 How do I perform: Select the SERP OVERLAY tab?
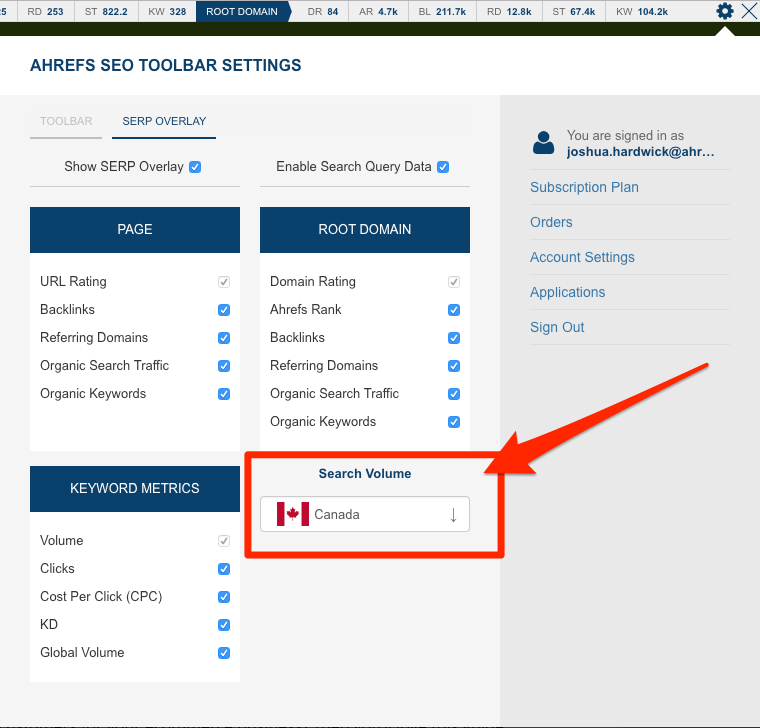(x=164, y=121)
